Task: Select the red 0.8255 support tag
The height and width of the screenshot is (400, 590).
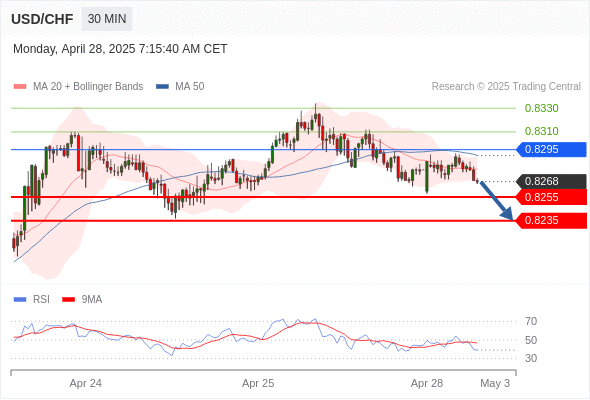Action: (551, 197)
